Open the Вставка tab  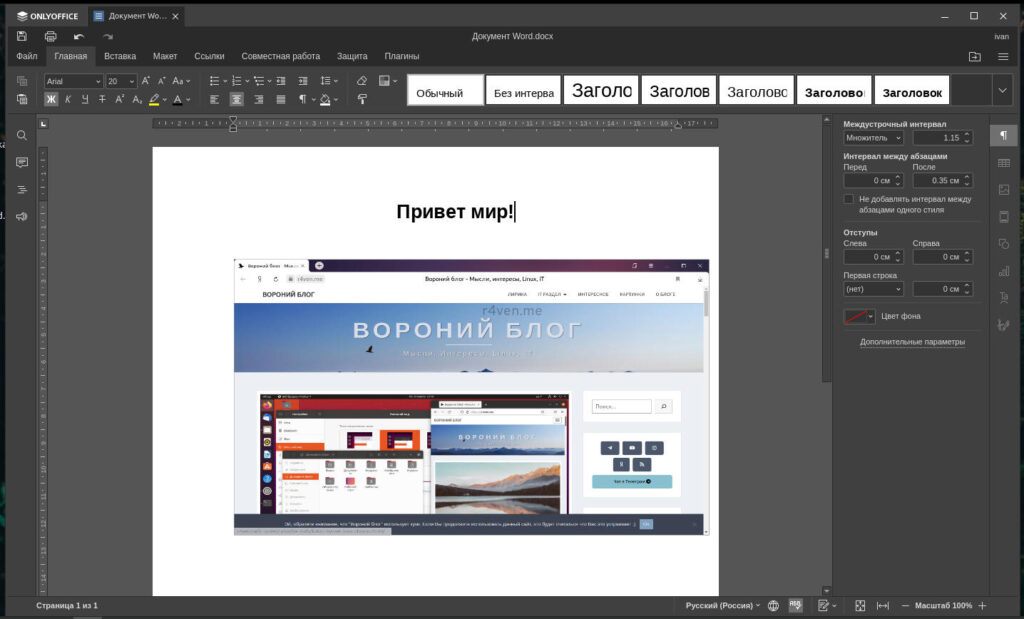pyautogui.click(x=120, y=56)
